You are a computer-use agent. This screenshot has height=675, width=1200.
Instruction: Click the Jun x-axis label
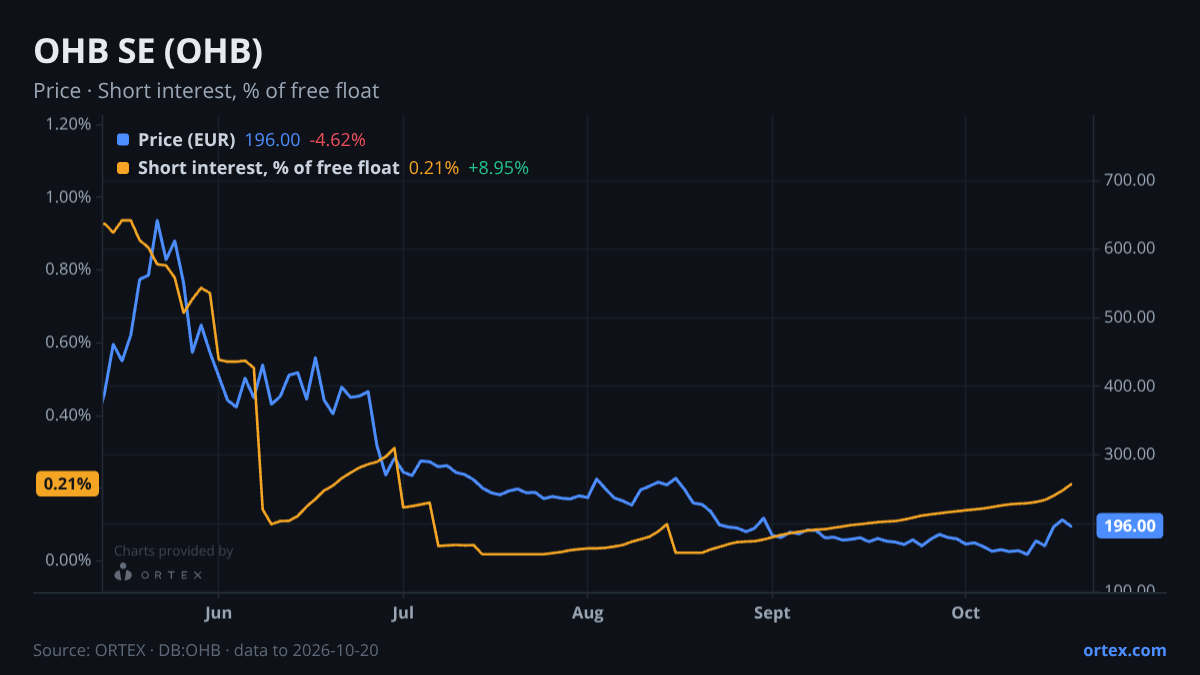coord(218,612)
